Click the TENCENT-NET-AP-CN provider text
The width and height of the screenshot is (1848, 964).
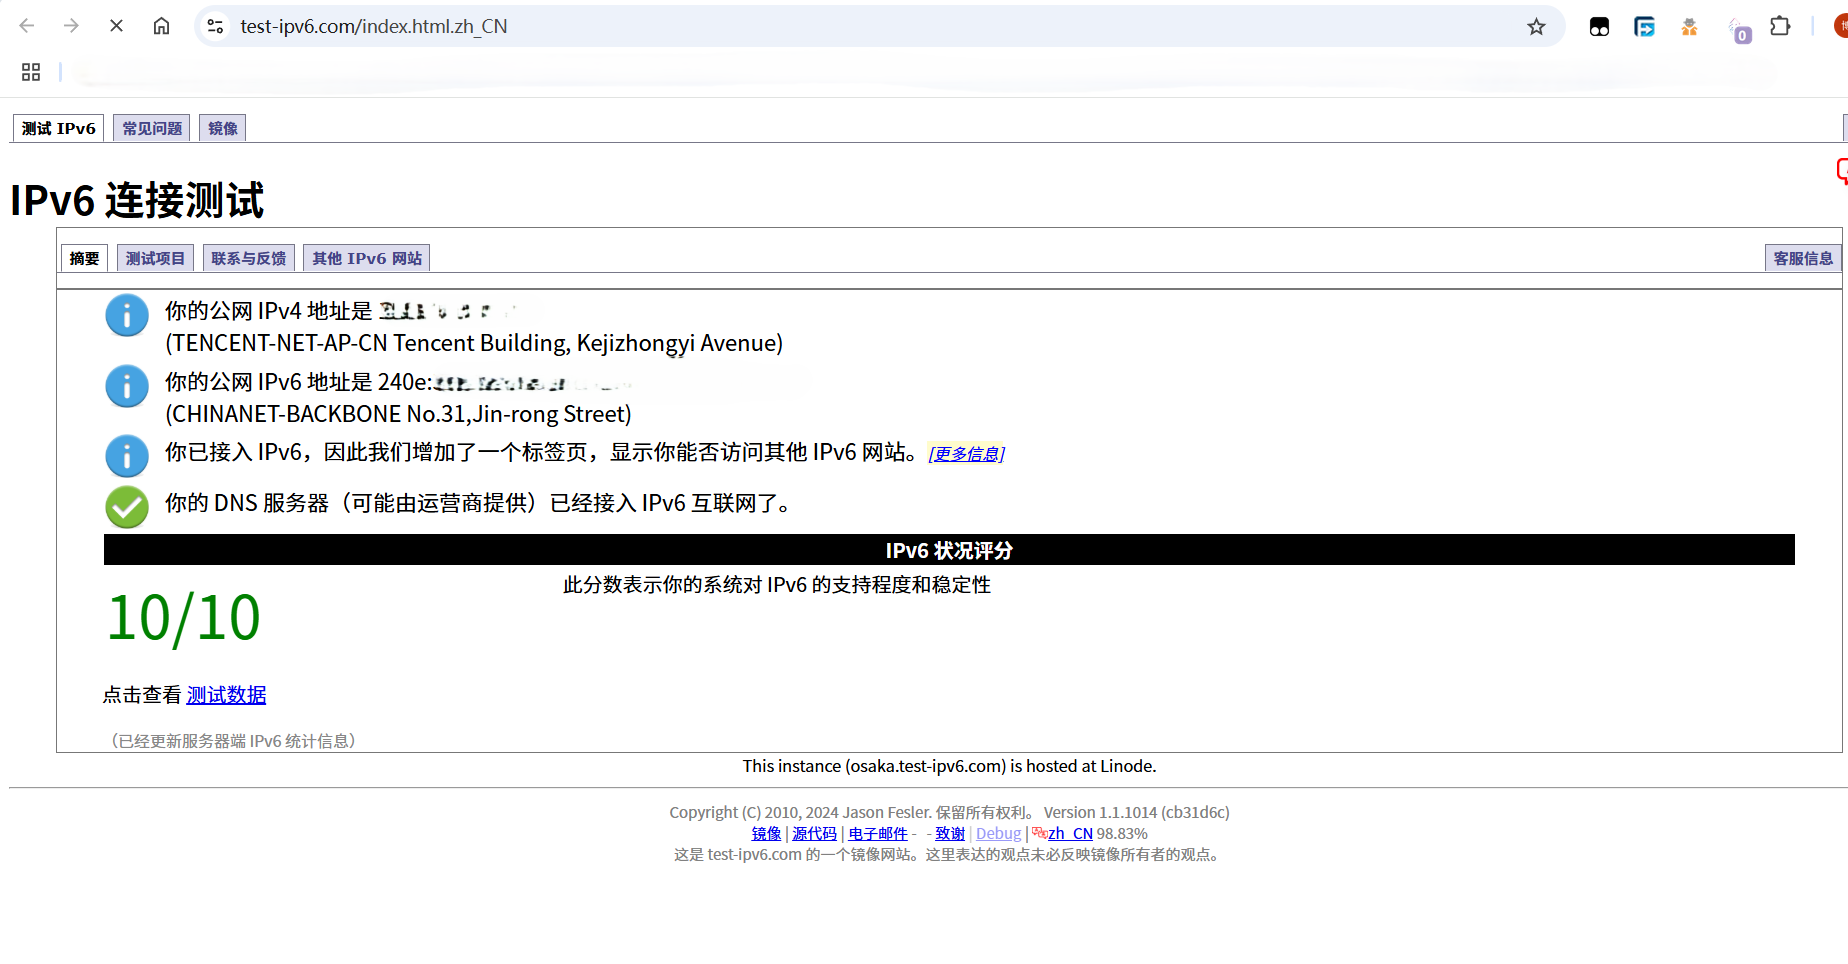point(474,343)
